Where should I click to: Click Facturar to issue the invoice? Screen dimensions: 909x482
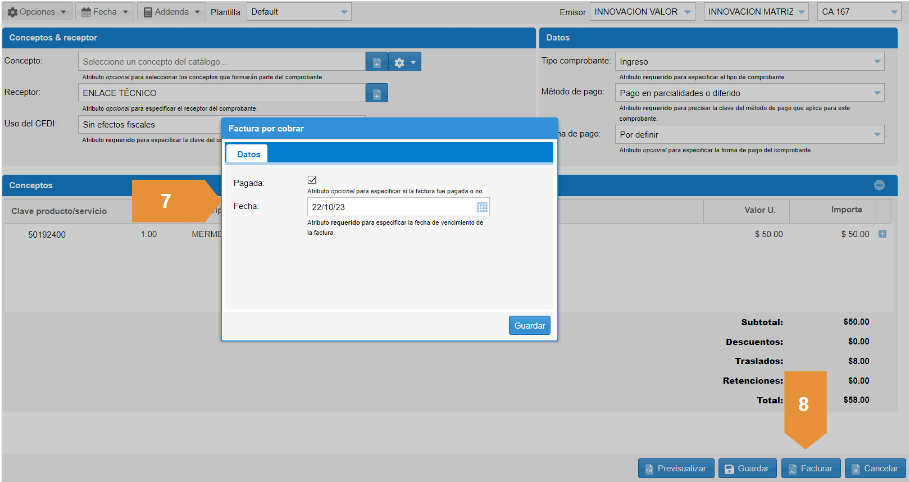(811, 468)
